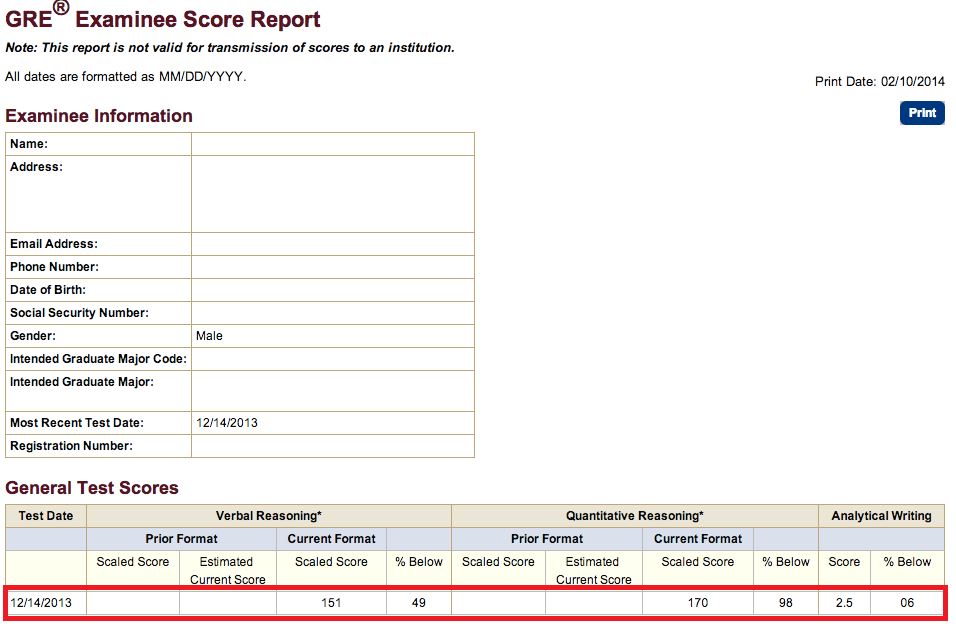Viewport: 956px width, 638px height.
Task: Click the Name: label cell
Action: (98, 144)
